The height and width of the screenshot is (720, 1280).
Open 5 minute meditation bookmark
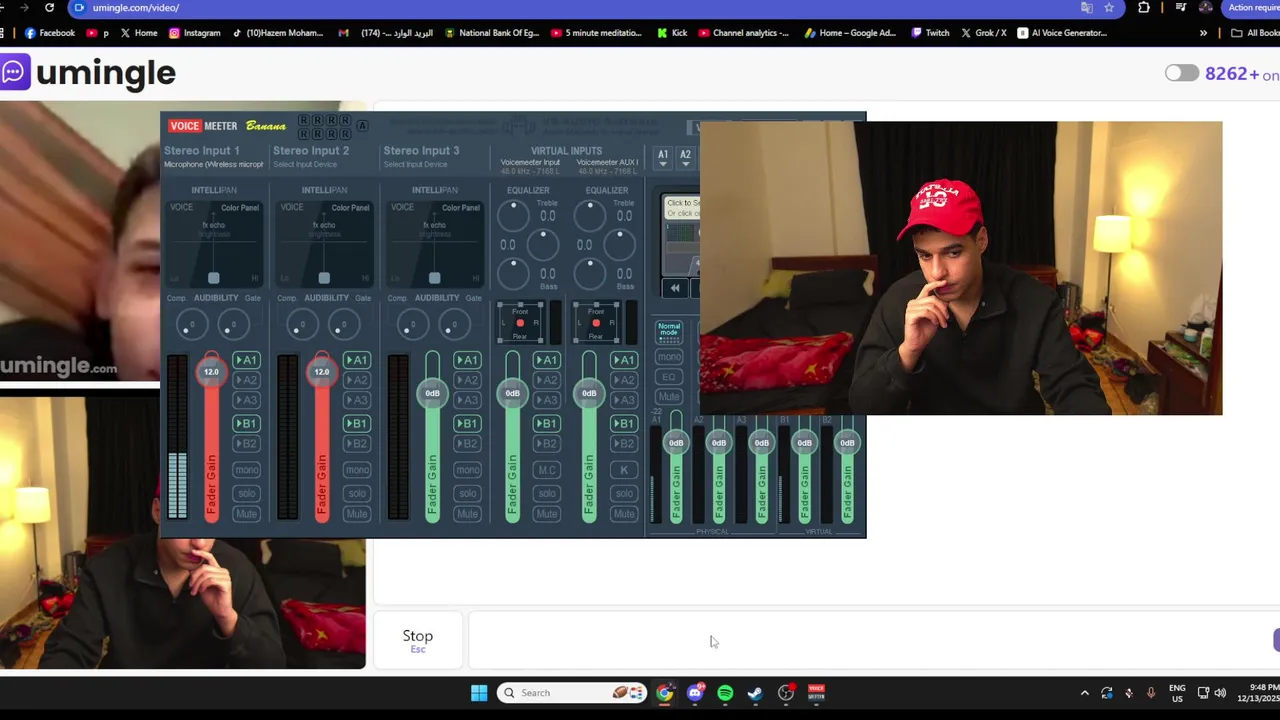pyautogui.click(x=596, y=33)
